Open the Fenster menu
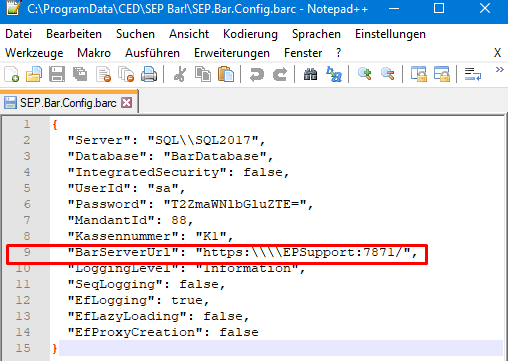 [x=303, y=53]
